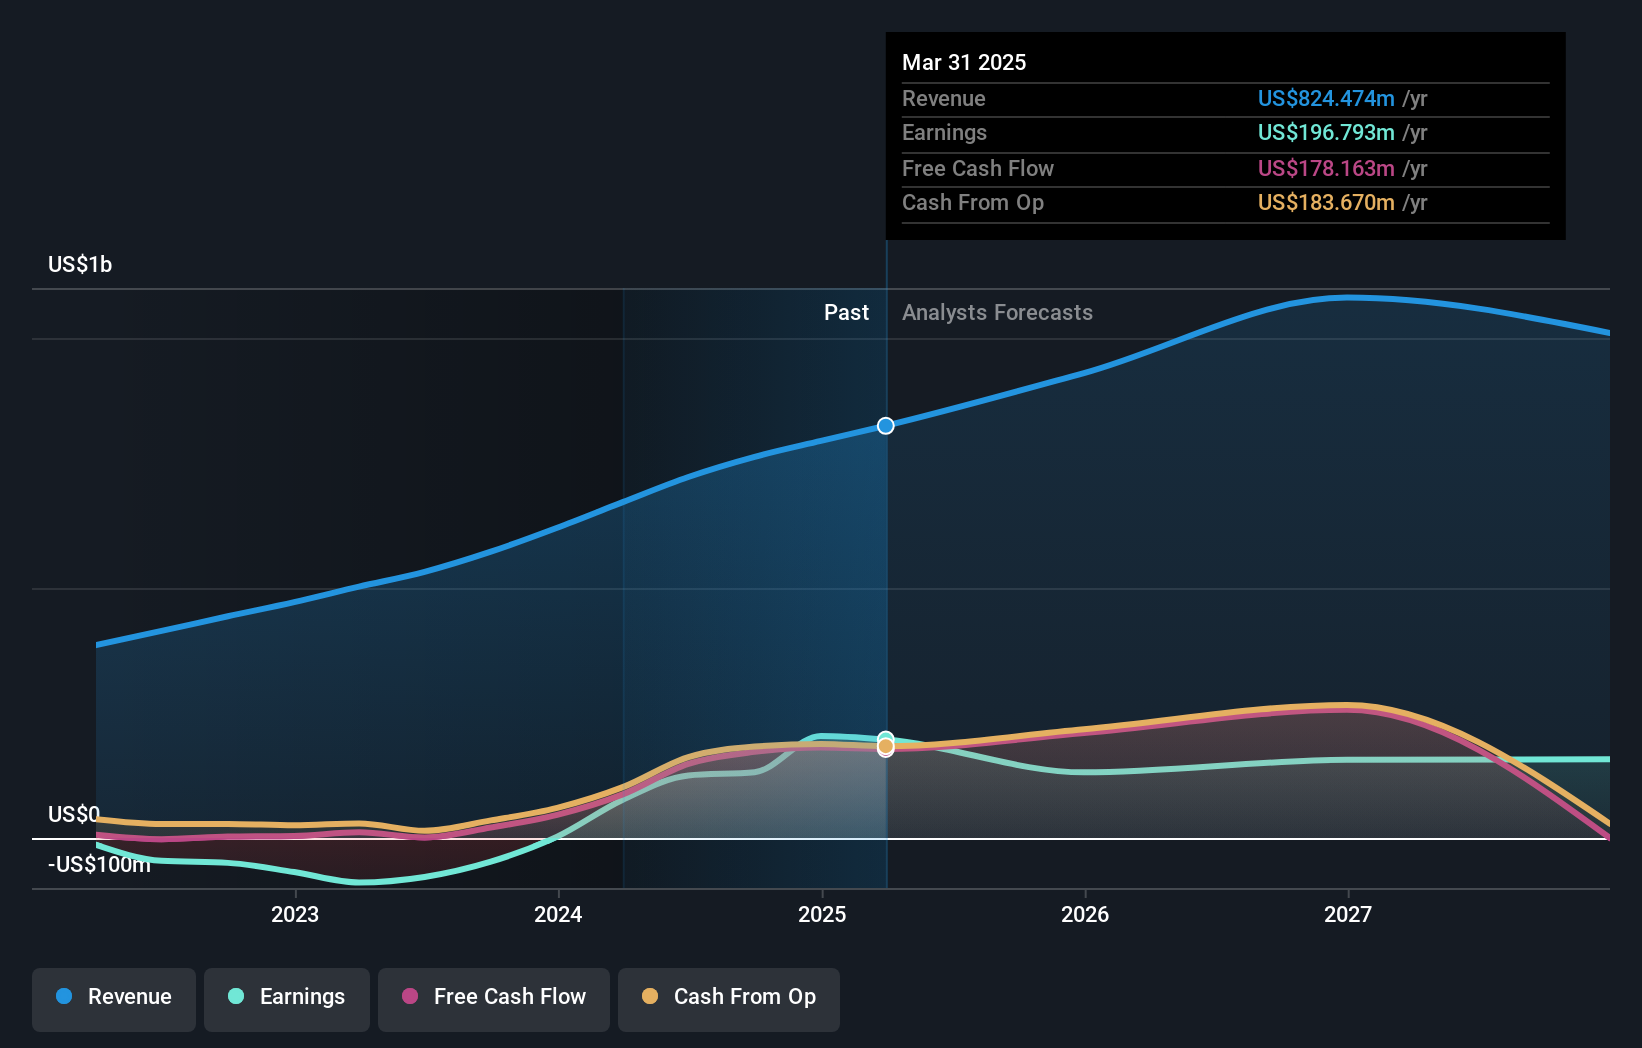The width and height of the screenshot is (1642, 1048).
Task: Click the 2023 x-axis label
Action: [295, 914]
